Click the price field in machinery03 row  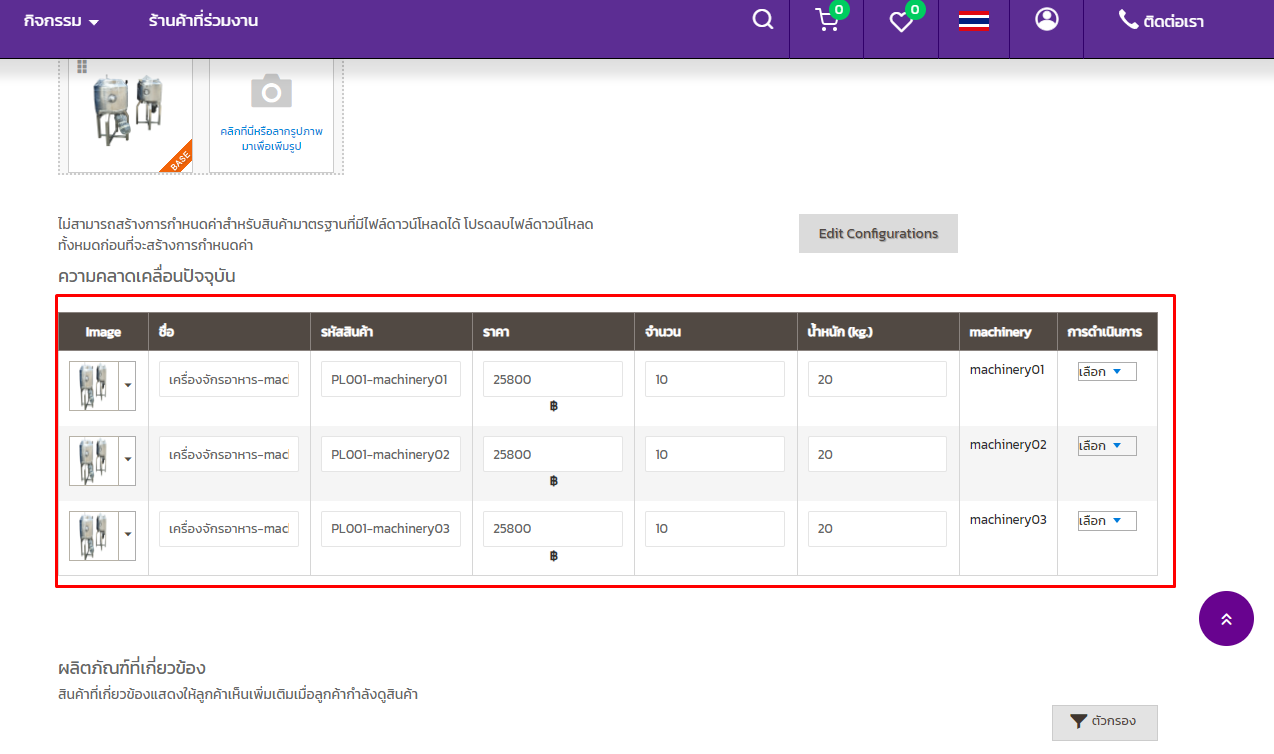point(552,529)
